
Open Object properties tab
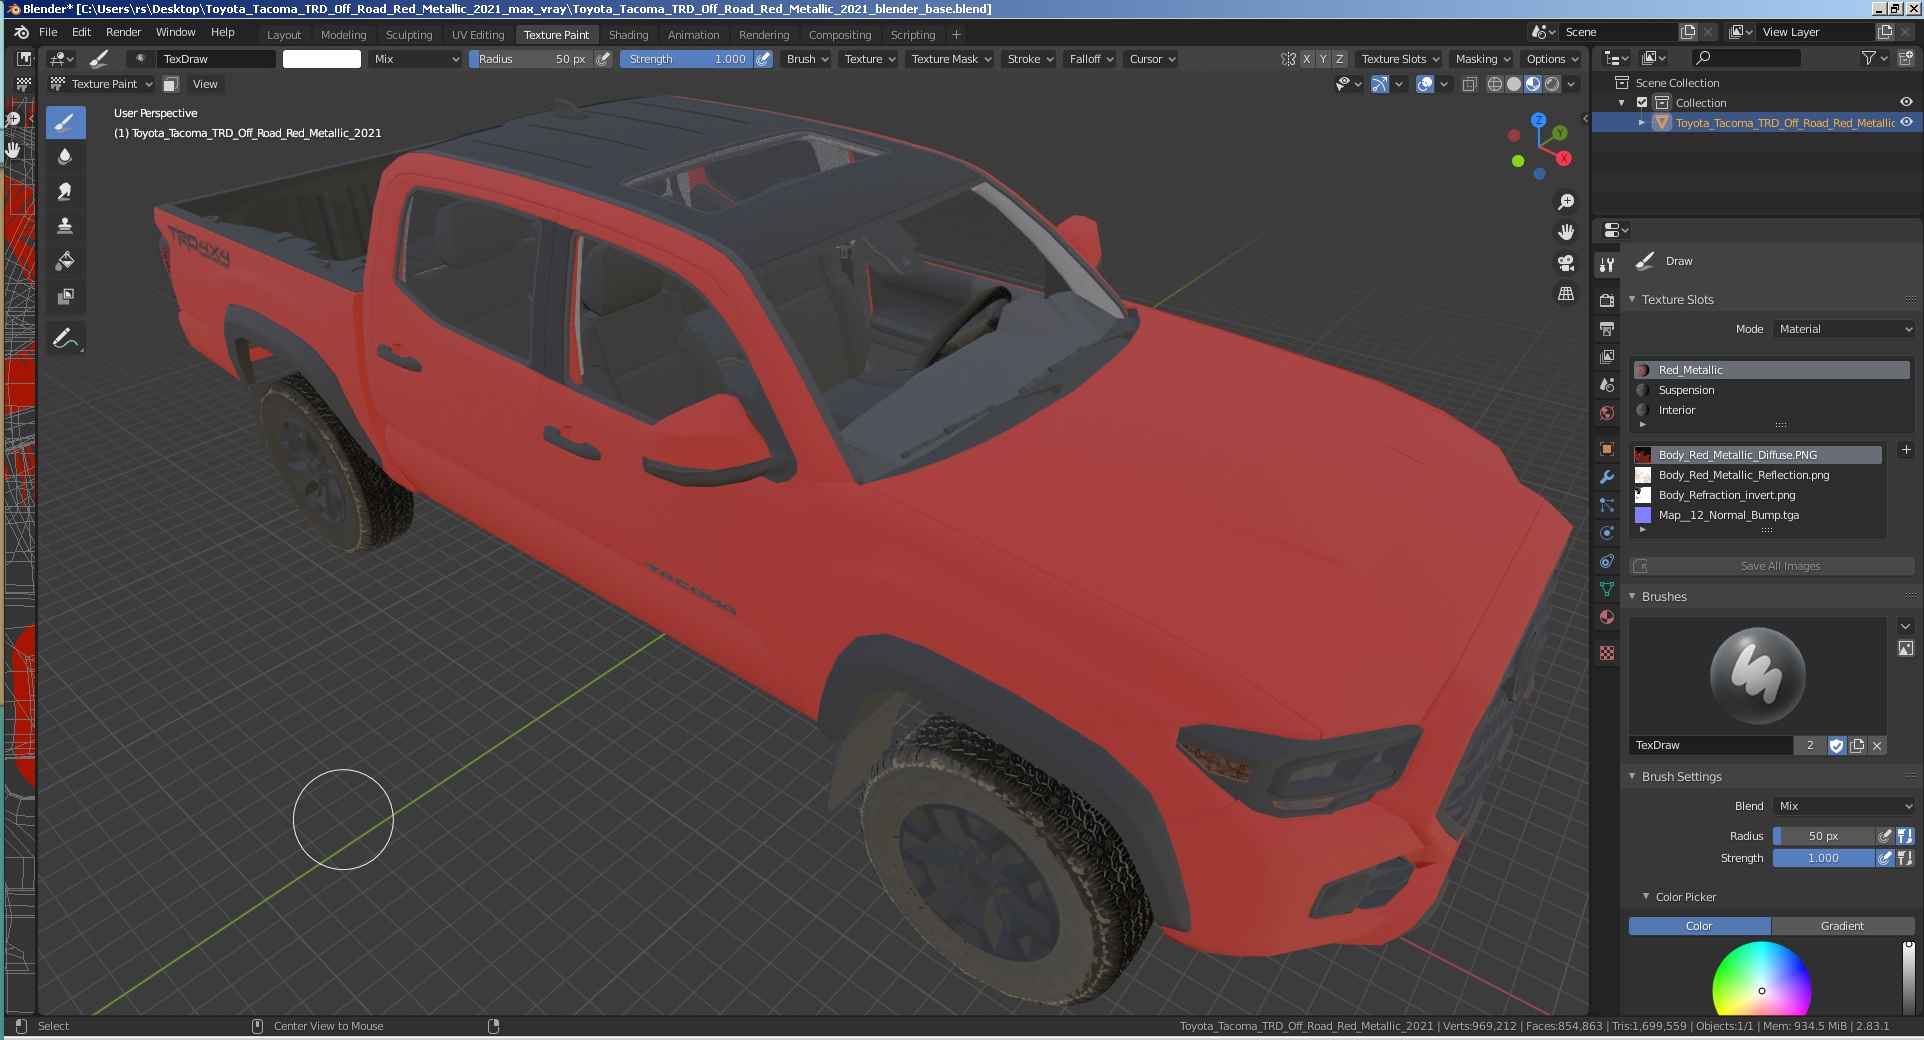(1607, 449)
